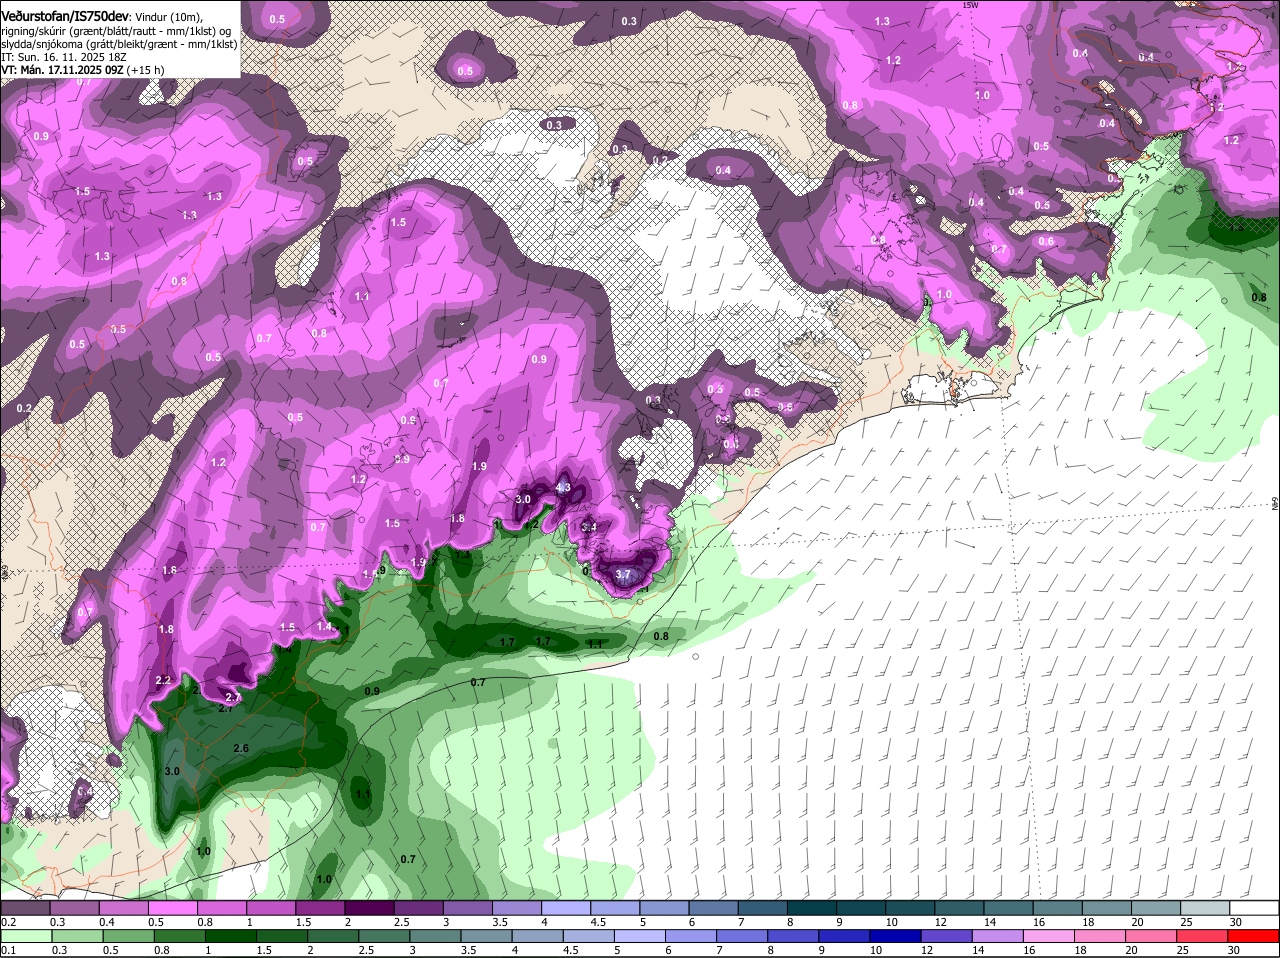Click the Veðurstofan/IS750dev title text
The width and height of the screenshot is (1280, 958).
pyautogui.click(x=64, y=16)
